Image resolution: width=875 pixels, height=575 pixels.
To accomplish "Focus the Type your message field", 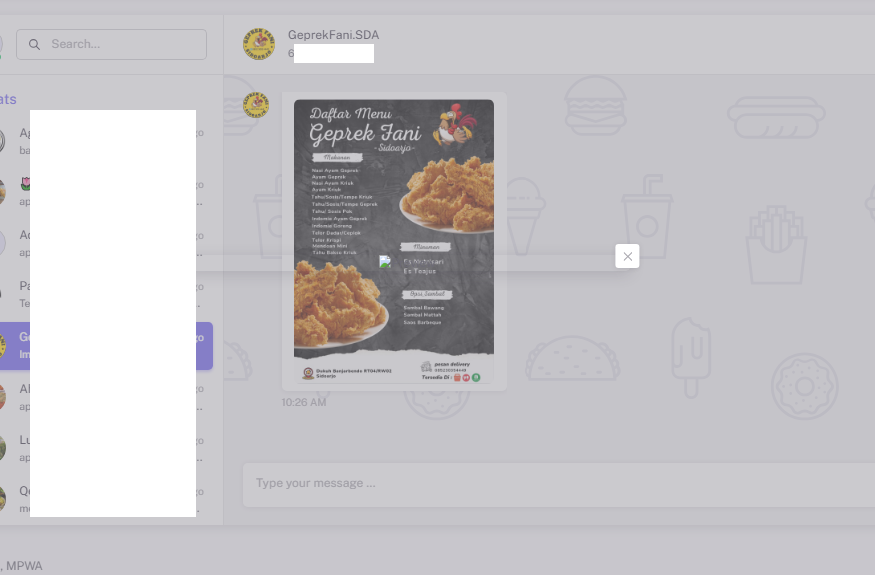I will (558, 483).
